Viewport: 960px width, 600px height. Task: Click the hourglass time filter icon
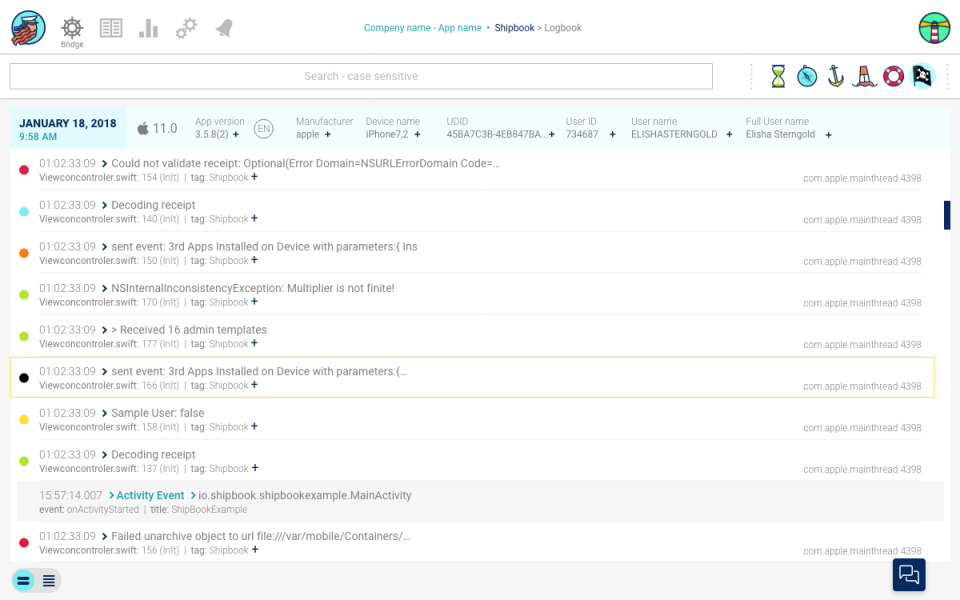[x=778, y=77]
